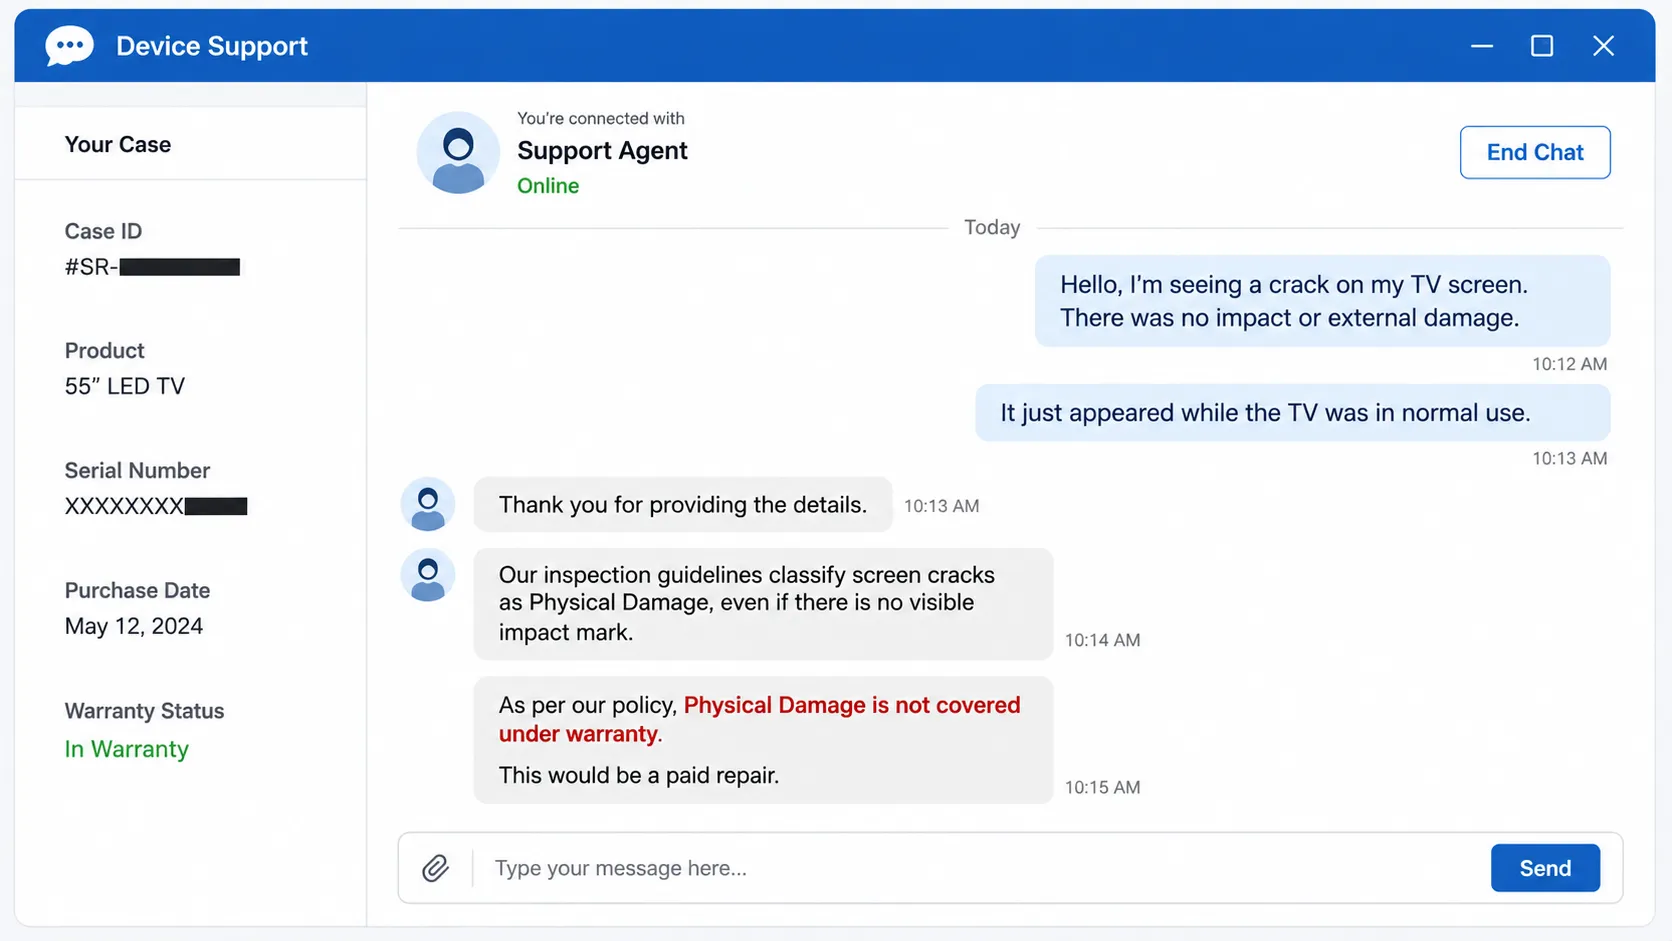Click the product value '55" LED TV'
Image resolution: width=1672 pixels, height=941 pixels.
click(x=125, y=386)
